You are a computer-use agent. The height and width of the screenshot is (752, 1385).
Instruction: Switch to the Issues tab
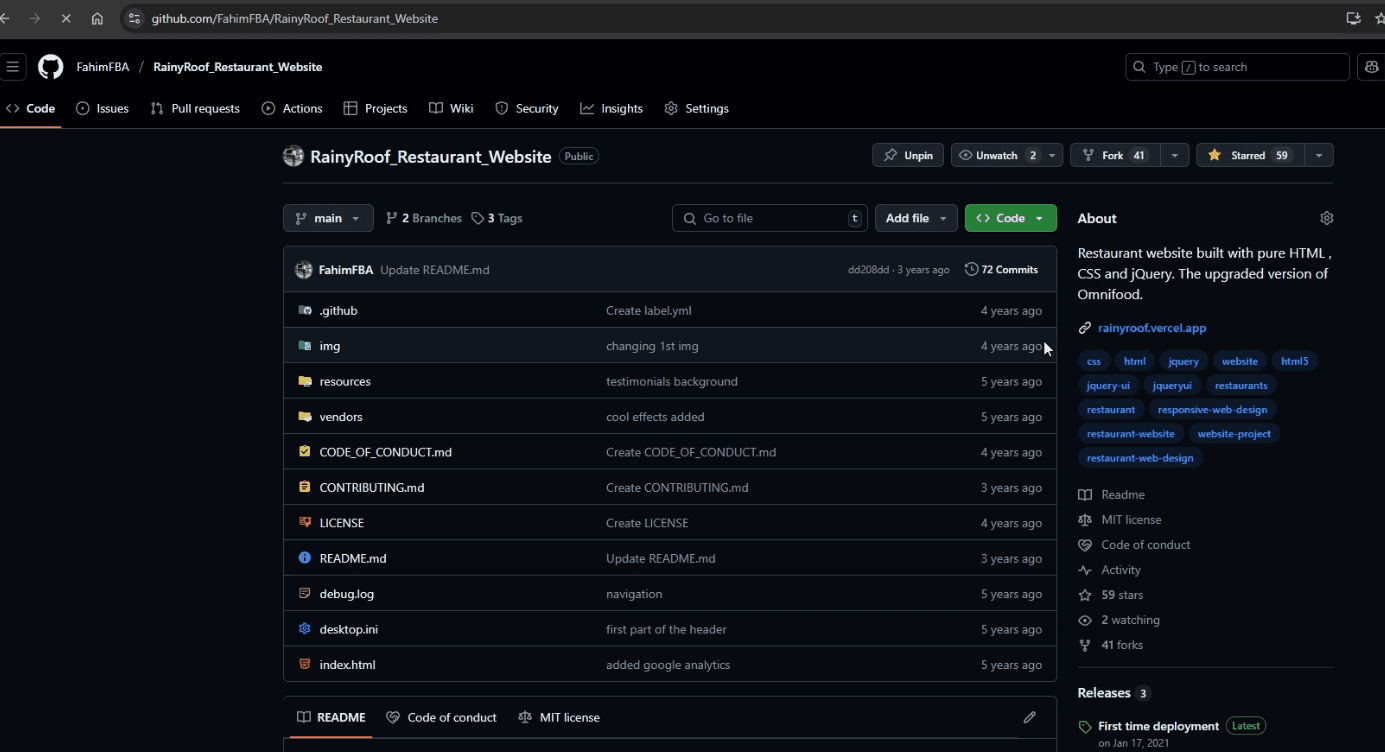tap(103, 108)
